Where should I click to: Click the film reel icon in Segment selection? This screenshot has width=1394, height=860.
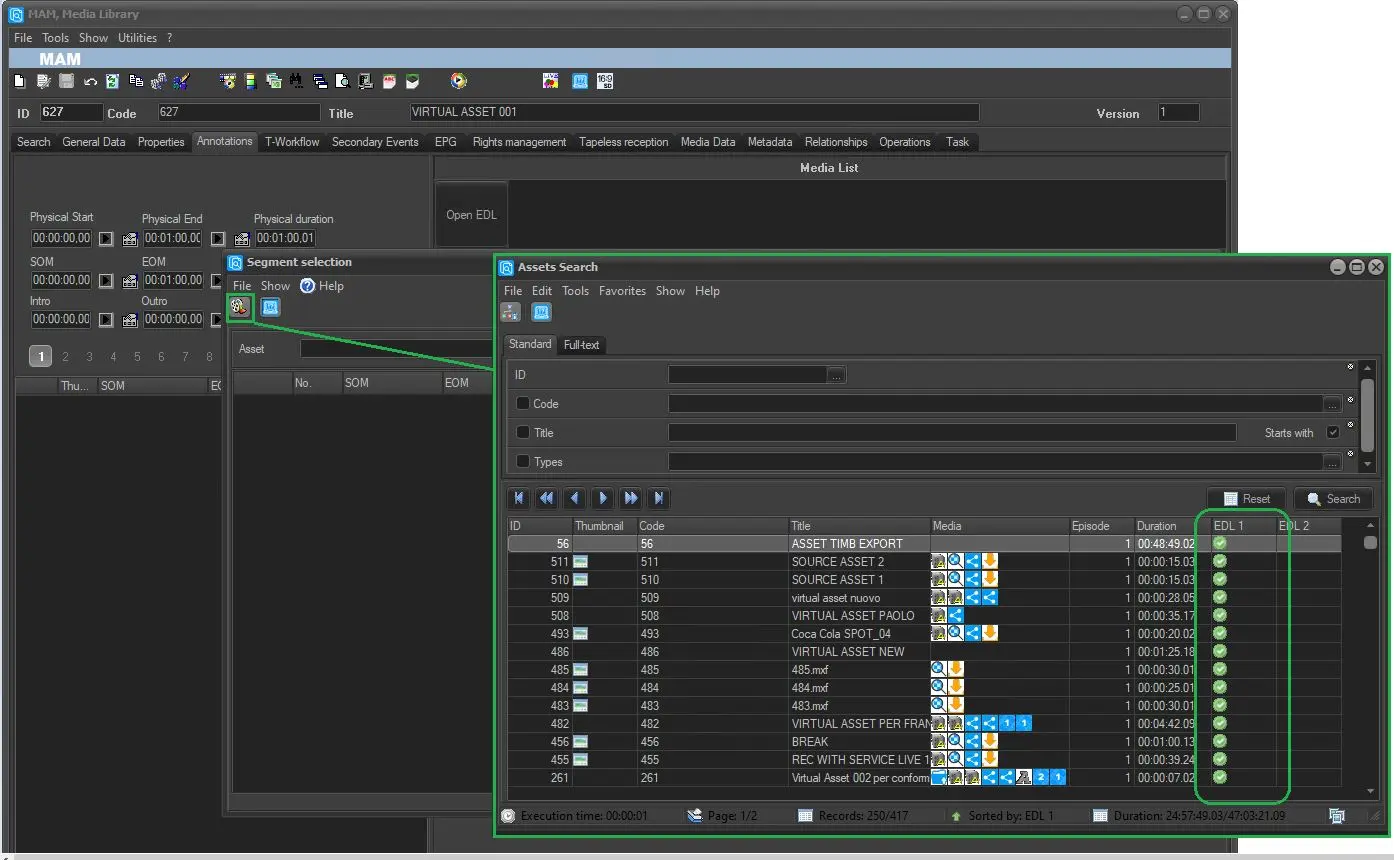click(x=238, y=308)
